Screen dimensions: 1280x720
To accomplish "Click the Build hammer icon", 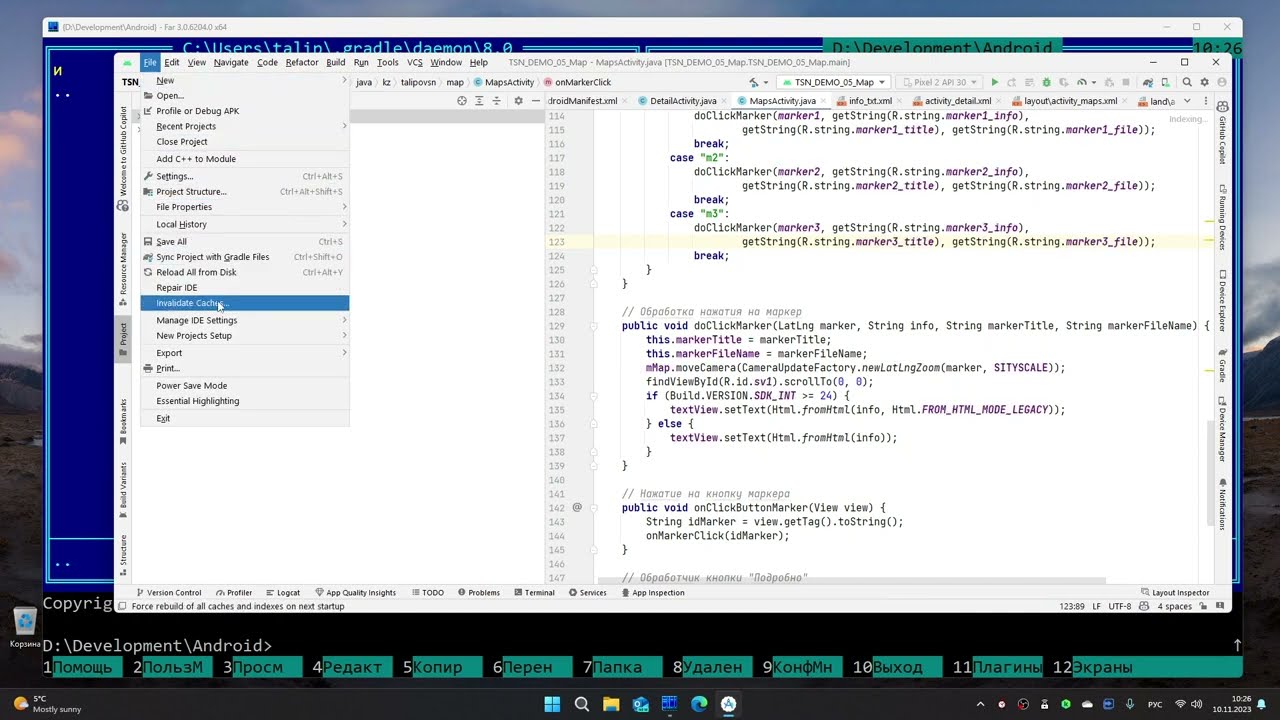I will [754, 82].
